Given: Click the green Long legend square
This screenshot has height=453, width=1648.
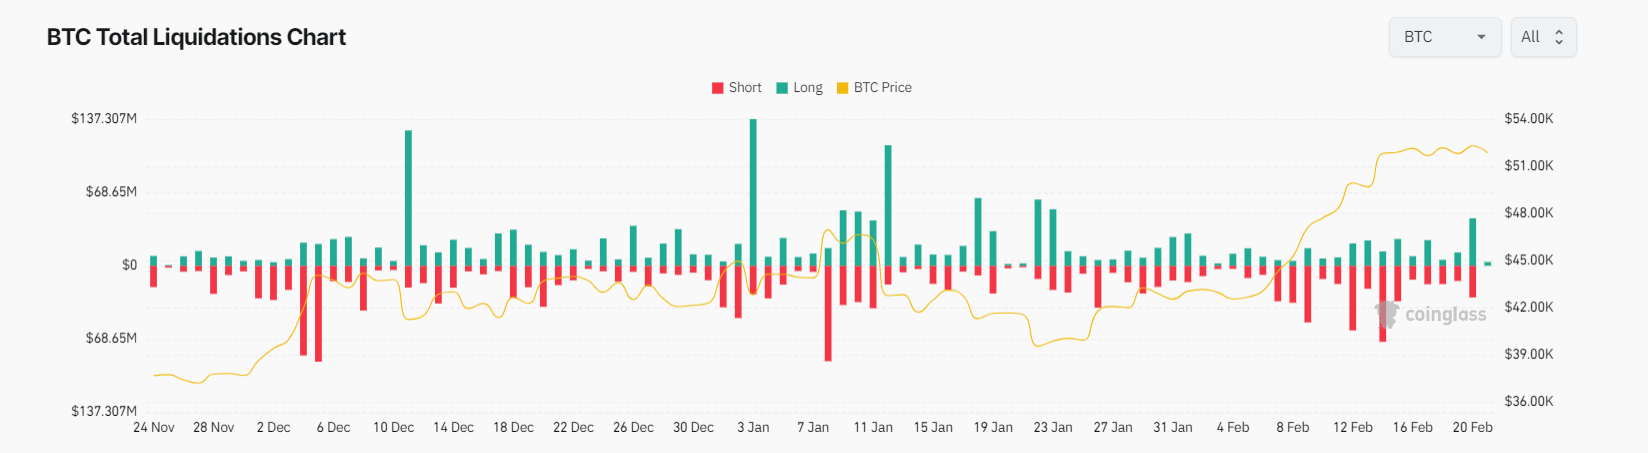Looking at the screenshot, I should tap(782, 88).
